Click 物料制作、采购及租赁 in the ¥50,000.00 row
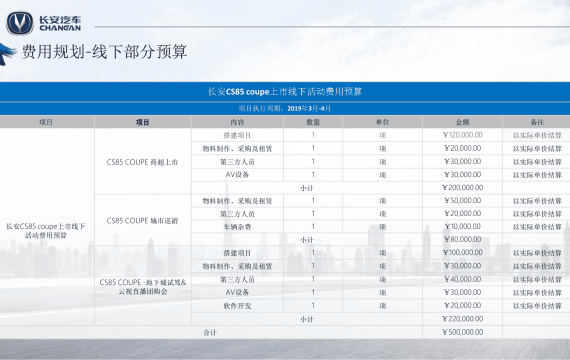The image size is (570, 360). [237, 201]
